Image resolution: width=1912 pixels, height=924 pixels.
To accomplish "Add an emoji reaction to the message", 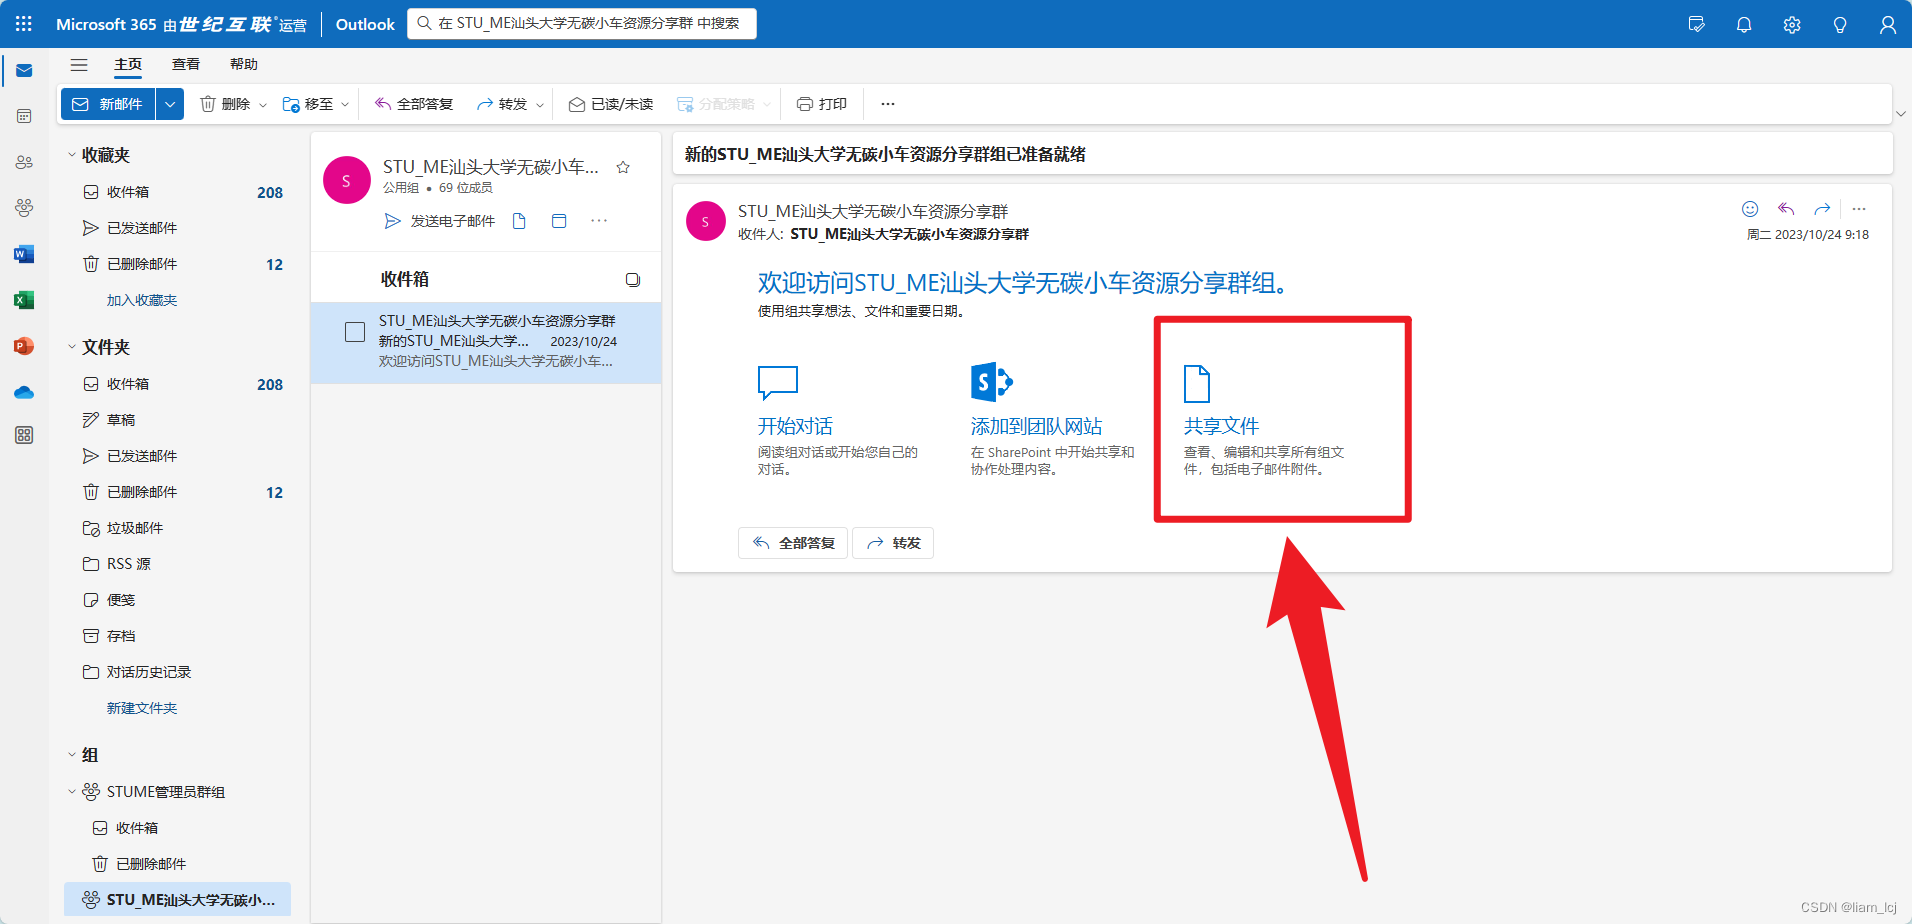I will pos(1750,209).
